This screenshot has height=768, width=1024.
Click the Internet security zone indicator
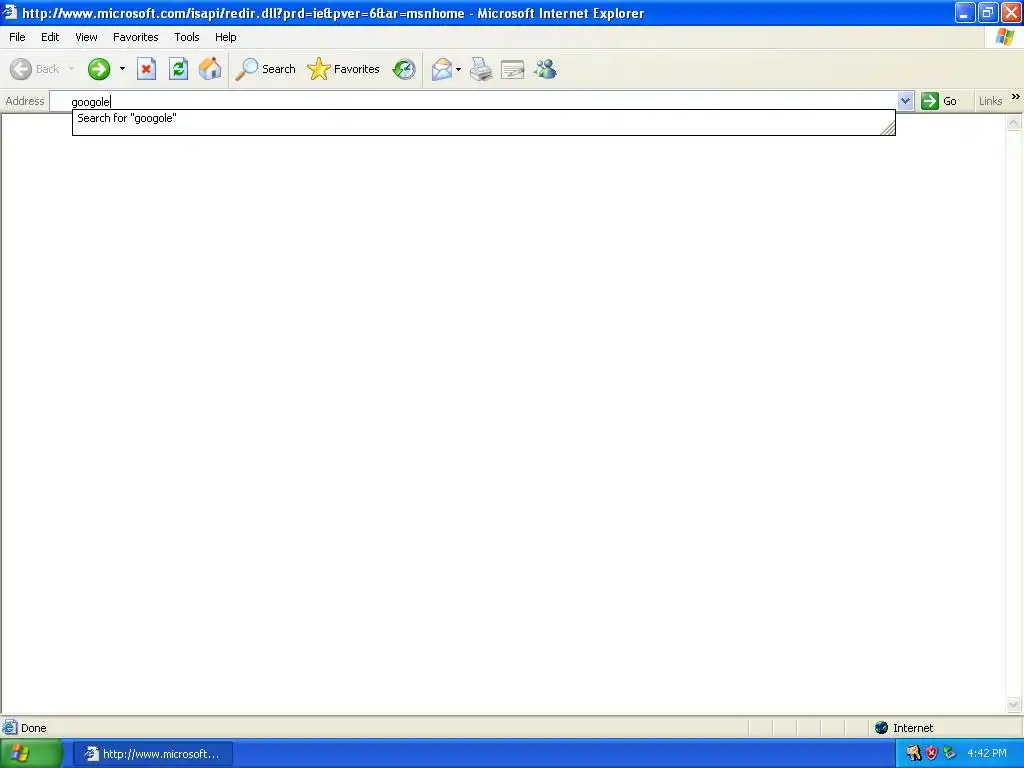coord(904,728)
